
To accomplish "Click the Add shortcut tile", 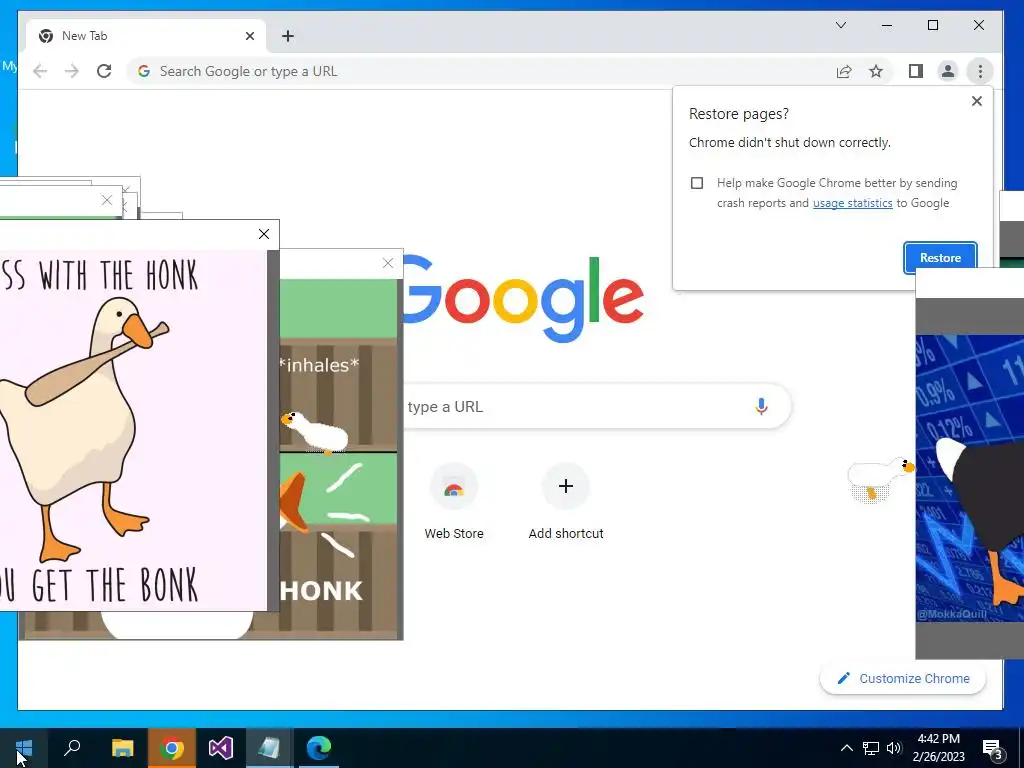I will coord(566,502).
